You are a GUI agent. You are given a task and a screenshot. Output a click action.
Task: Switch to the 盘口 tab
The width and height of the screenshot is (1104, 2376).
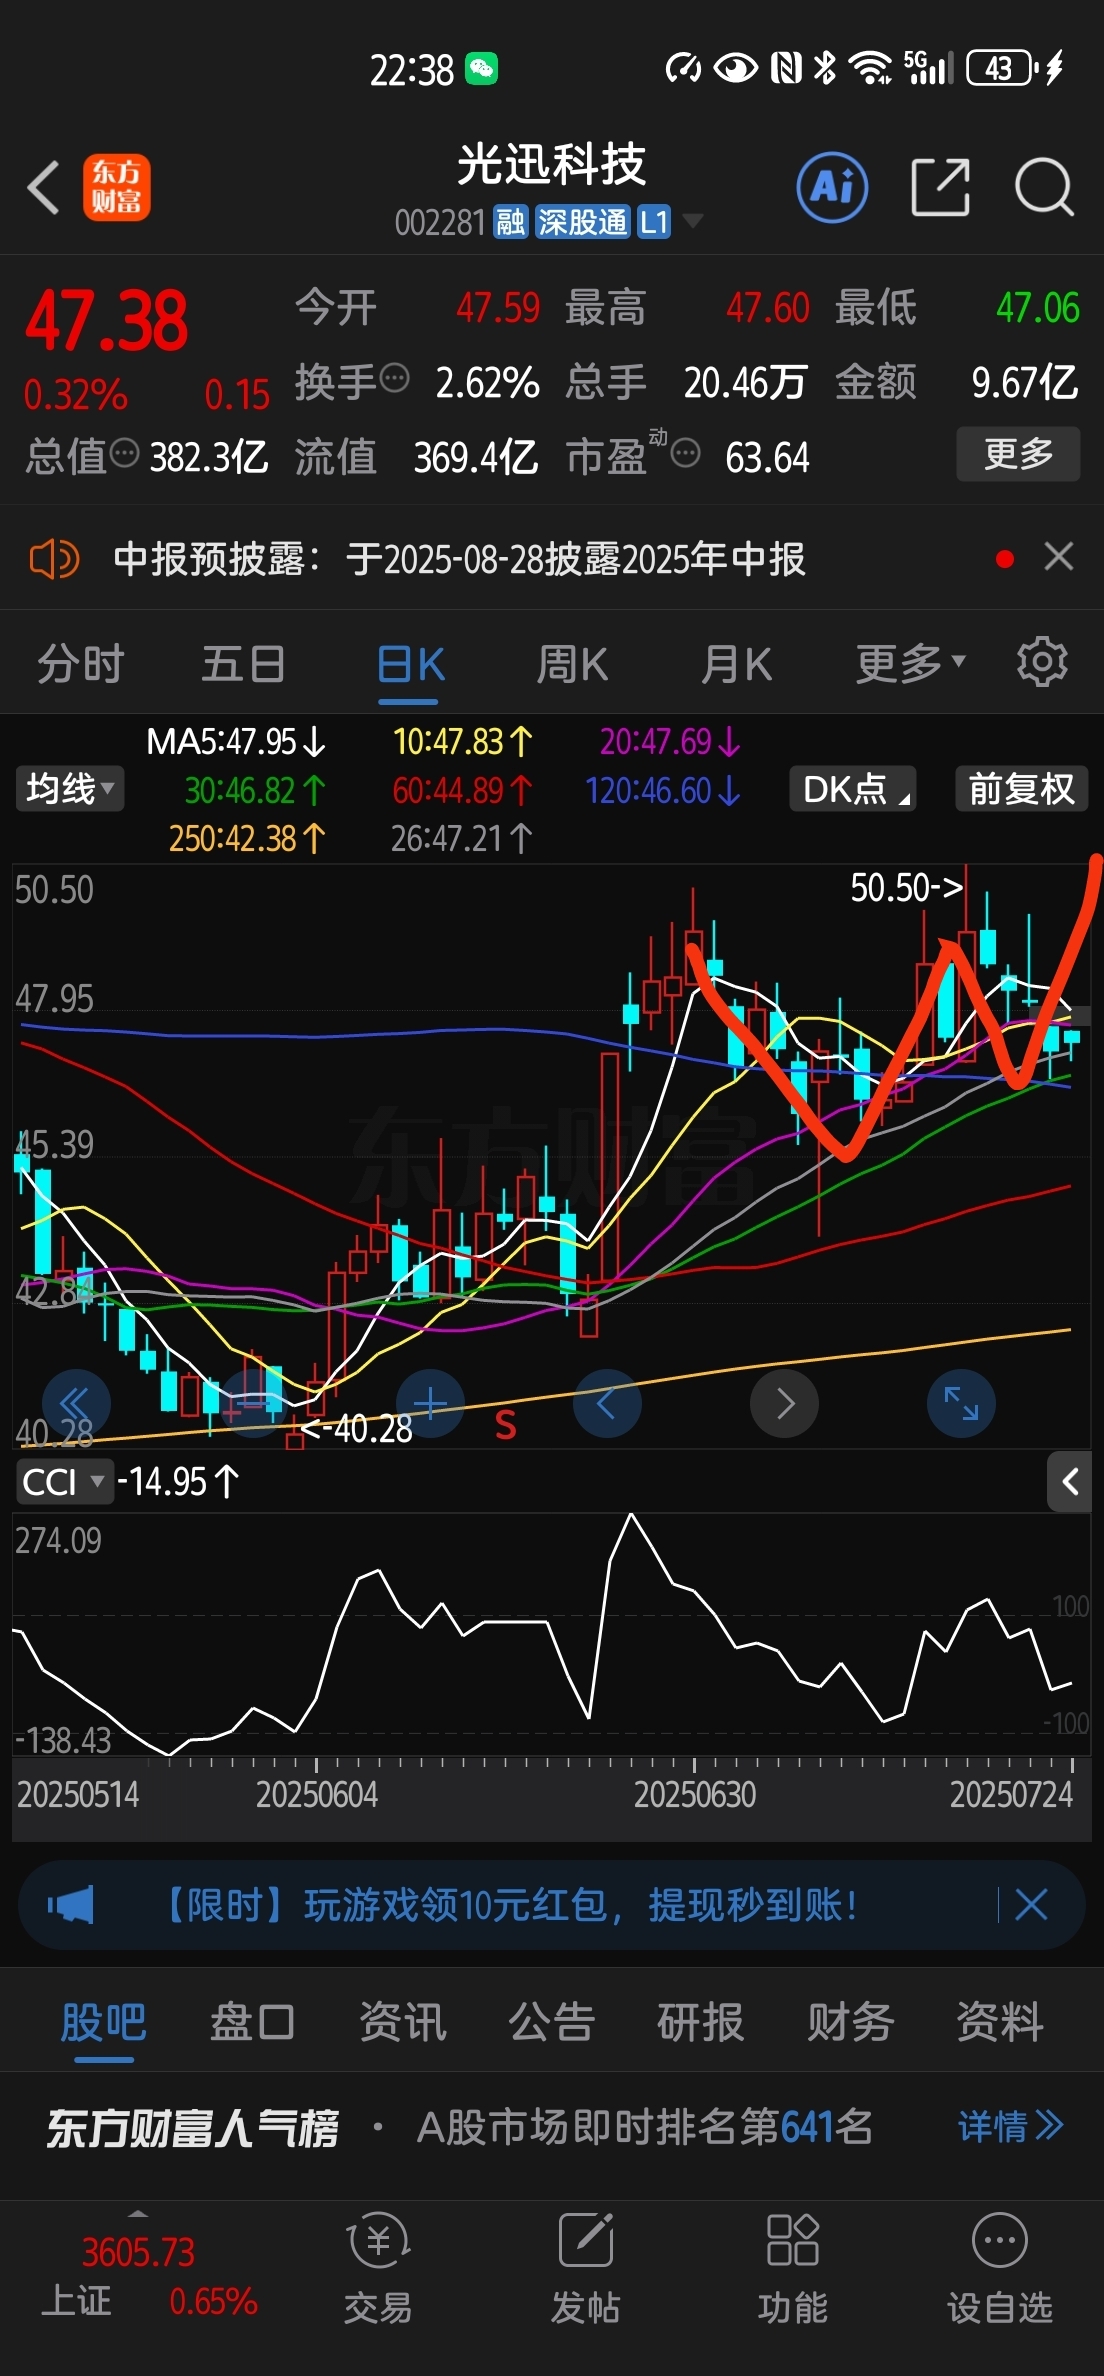click(252, 2022)
